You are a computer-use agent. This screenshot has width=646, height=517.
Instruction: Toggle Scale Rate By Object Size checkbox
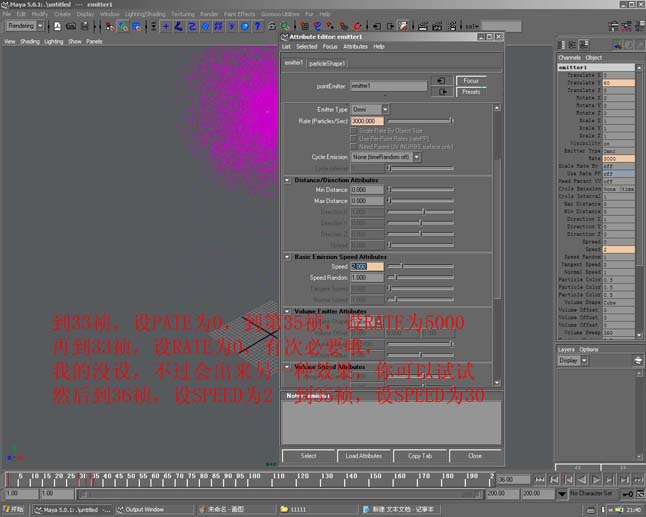click(353, 131)
